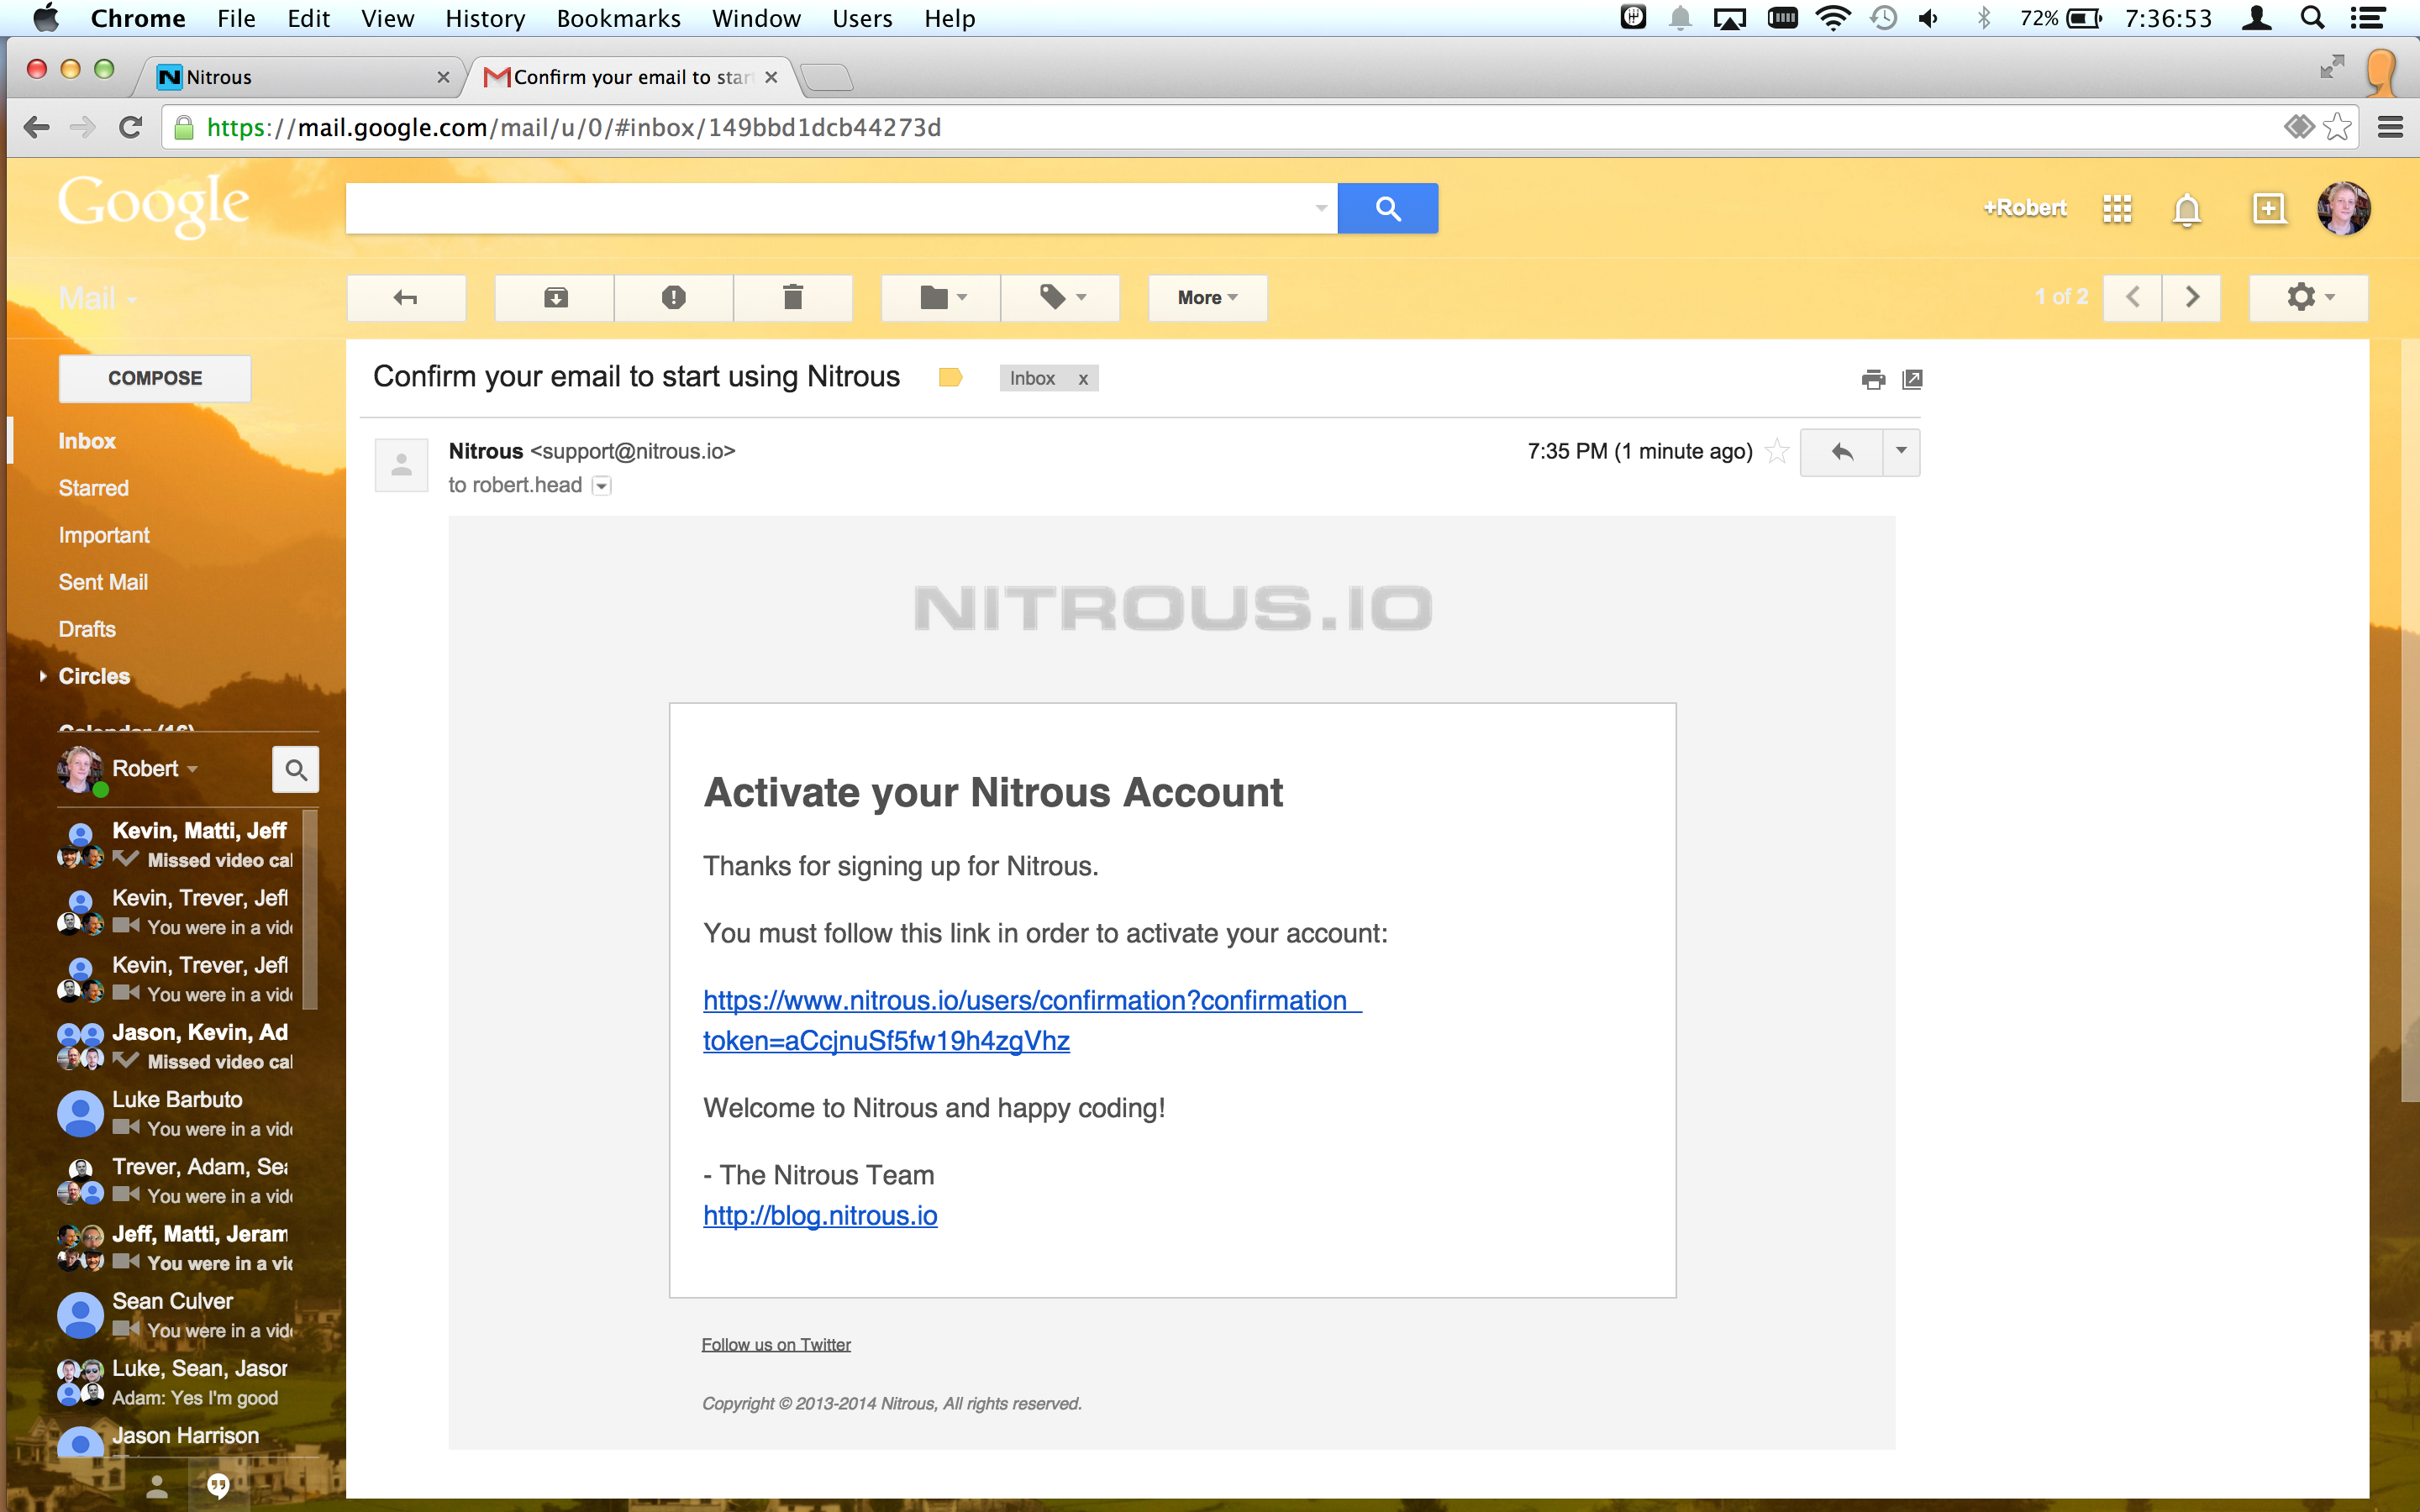Open the email in a new window

[1912, 379]
